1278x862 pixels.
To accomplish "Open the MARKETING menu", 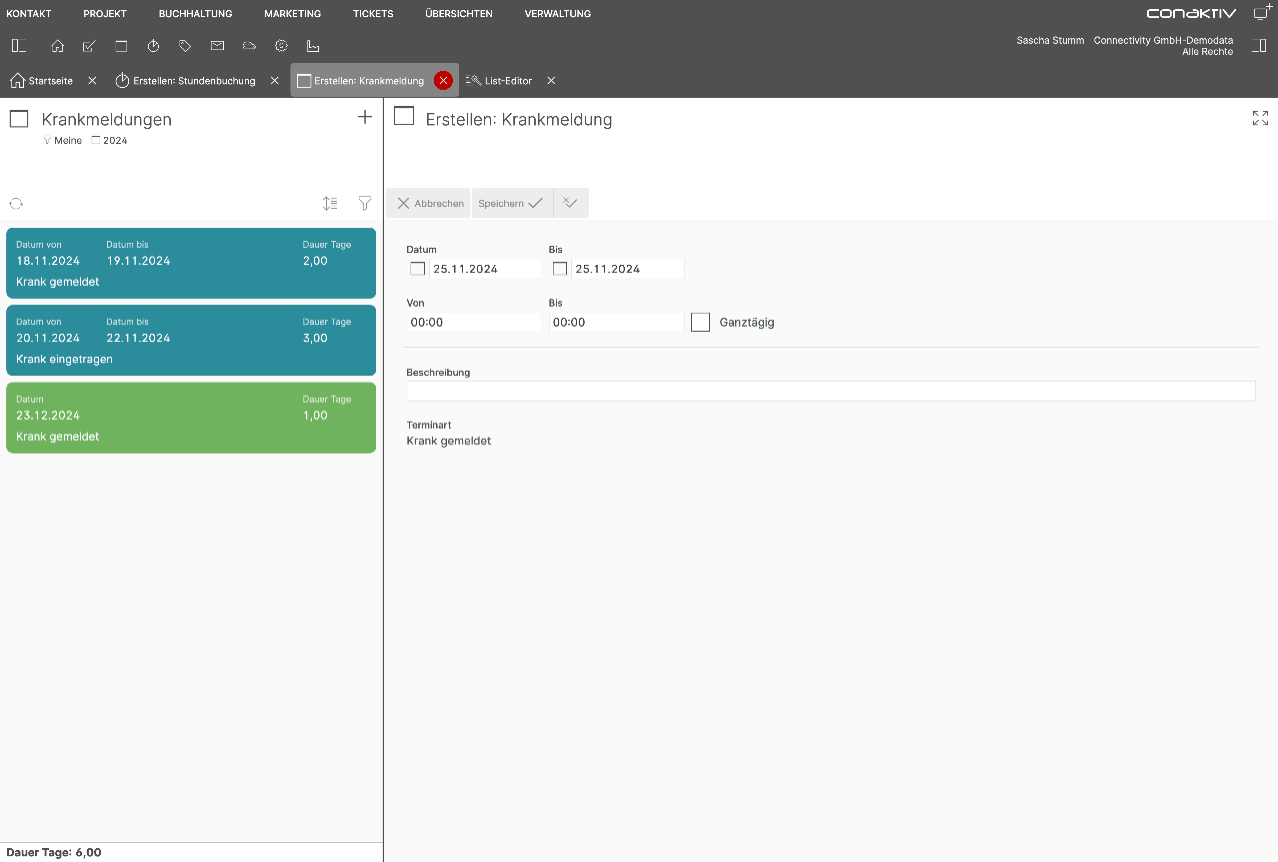I will pyautogui.click(x=293, y=14).
